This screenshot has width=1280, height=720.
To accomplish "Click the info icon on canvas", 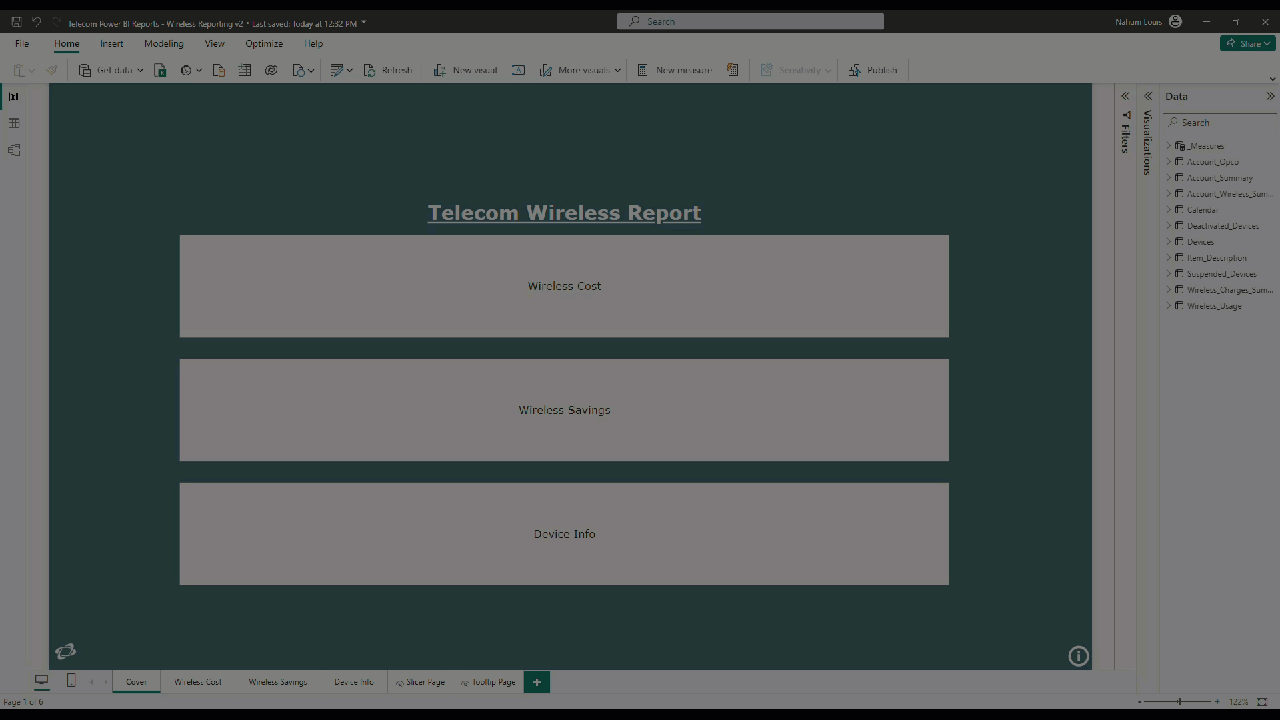I will 1078,656.
